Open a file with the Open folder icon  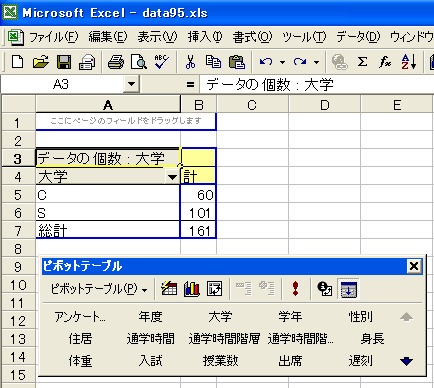[x=41, y=62]
